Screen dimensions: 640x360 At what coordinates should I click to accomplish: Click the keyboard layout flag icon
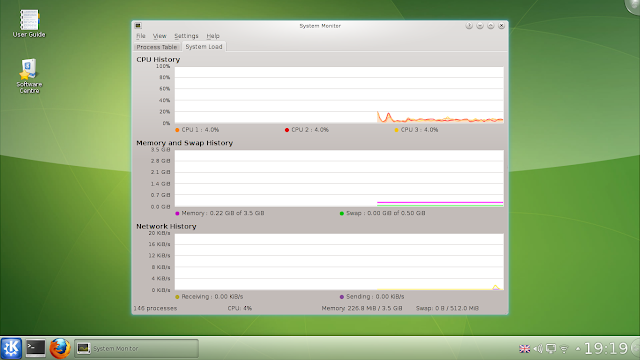pyautogui.click(x=524, y=349)
